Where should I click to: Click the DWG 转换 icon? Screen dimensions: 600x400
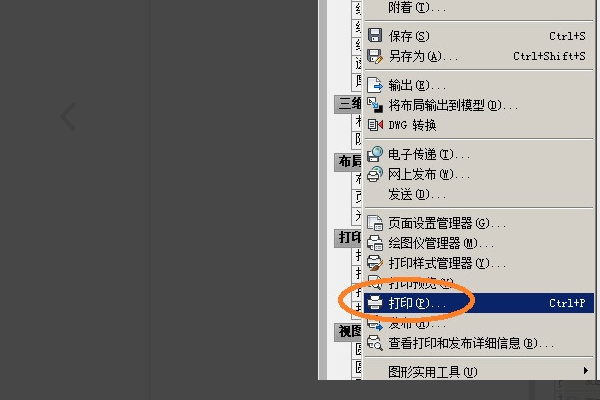click(375, 125)
